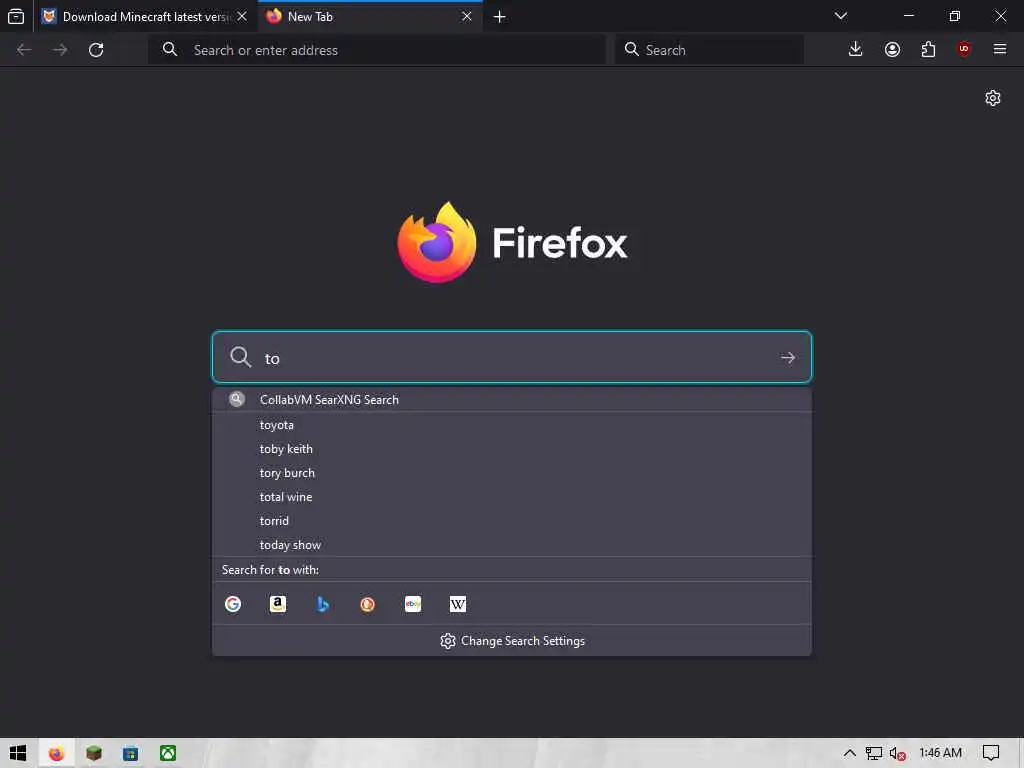Viewport: 1024px width, 768px height.
Task: Open the Microsoft Store taskbar icon
Action: click(131, 753)
